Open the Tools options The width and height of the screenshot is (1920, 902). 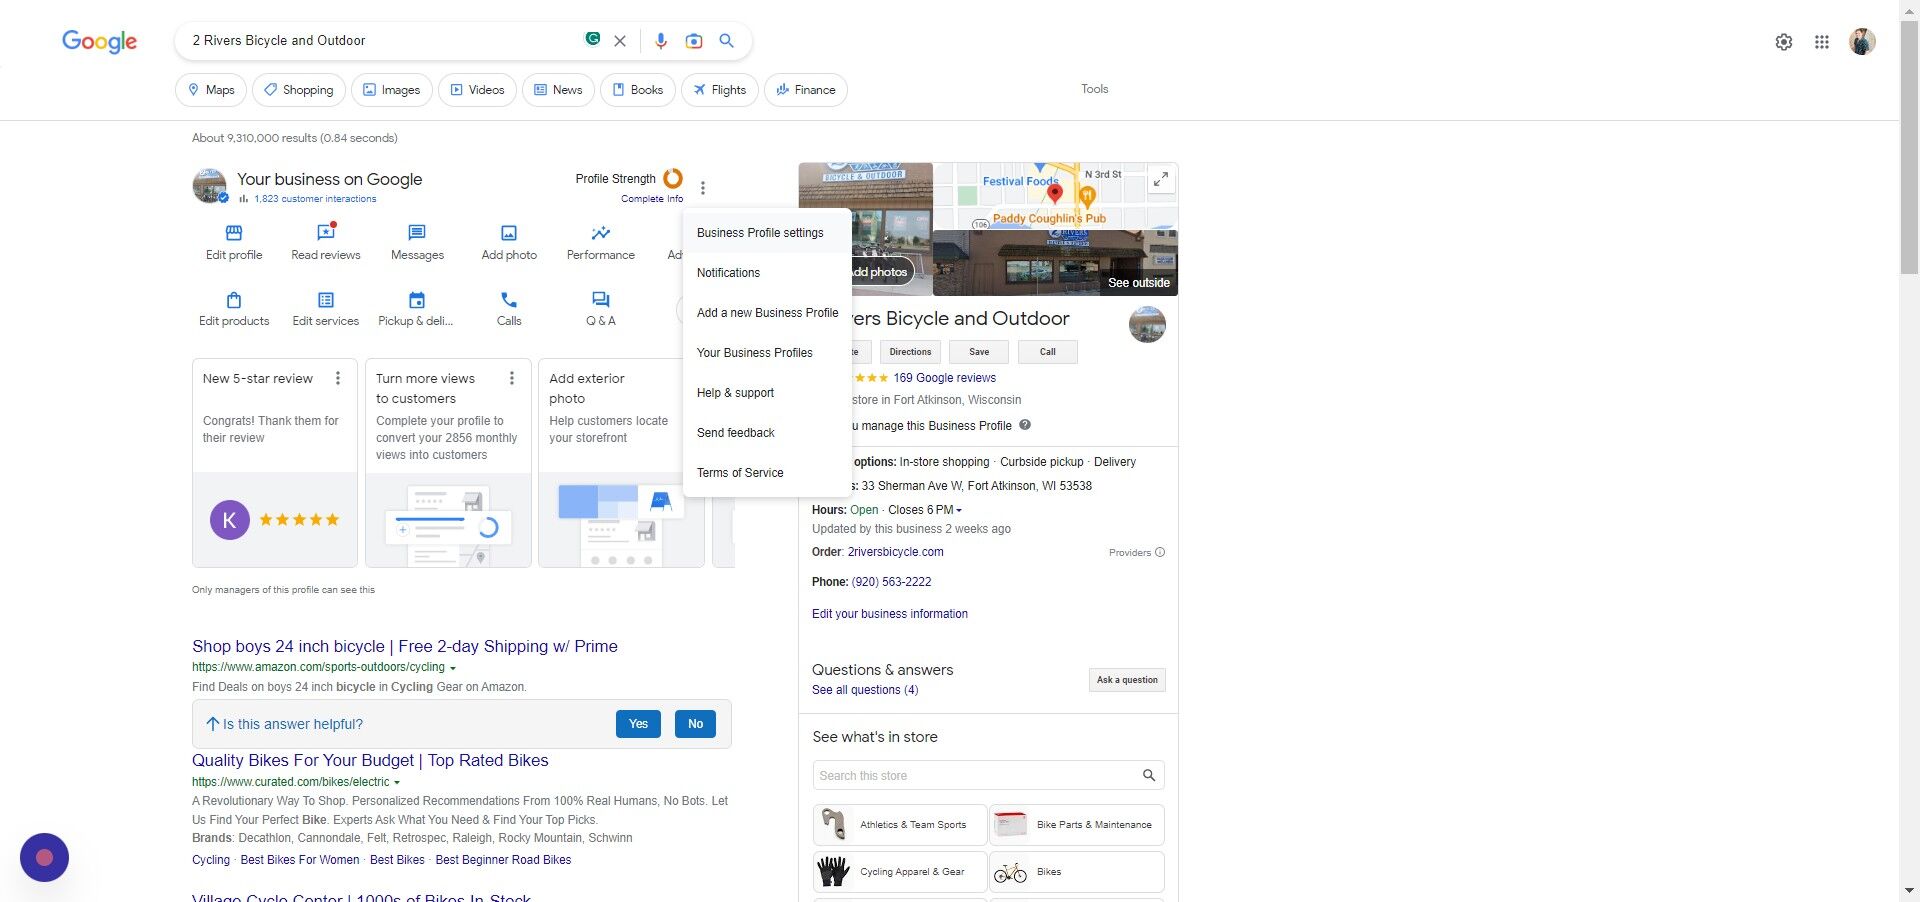(x=1094, y=89)
